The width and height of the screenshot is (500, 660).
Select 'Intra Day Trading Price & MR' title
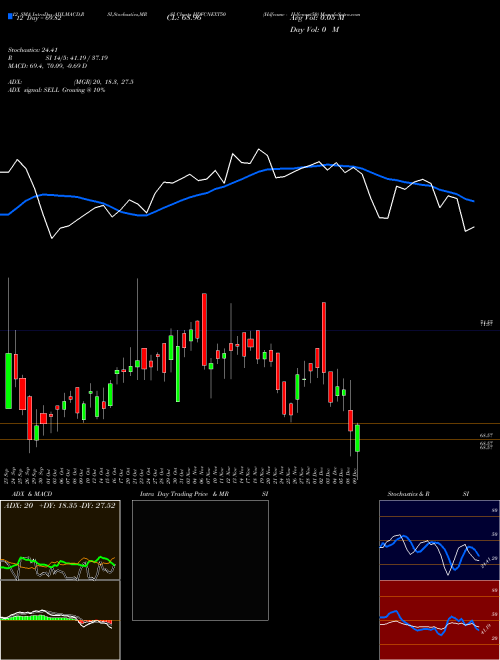185,494
